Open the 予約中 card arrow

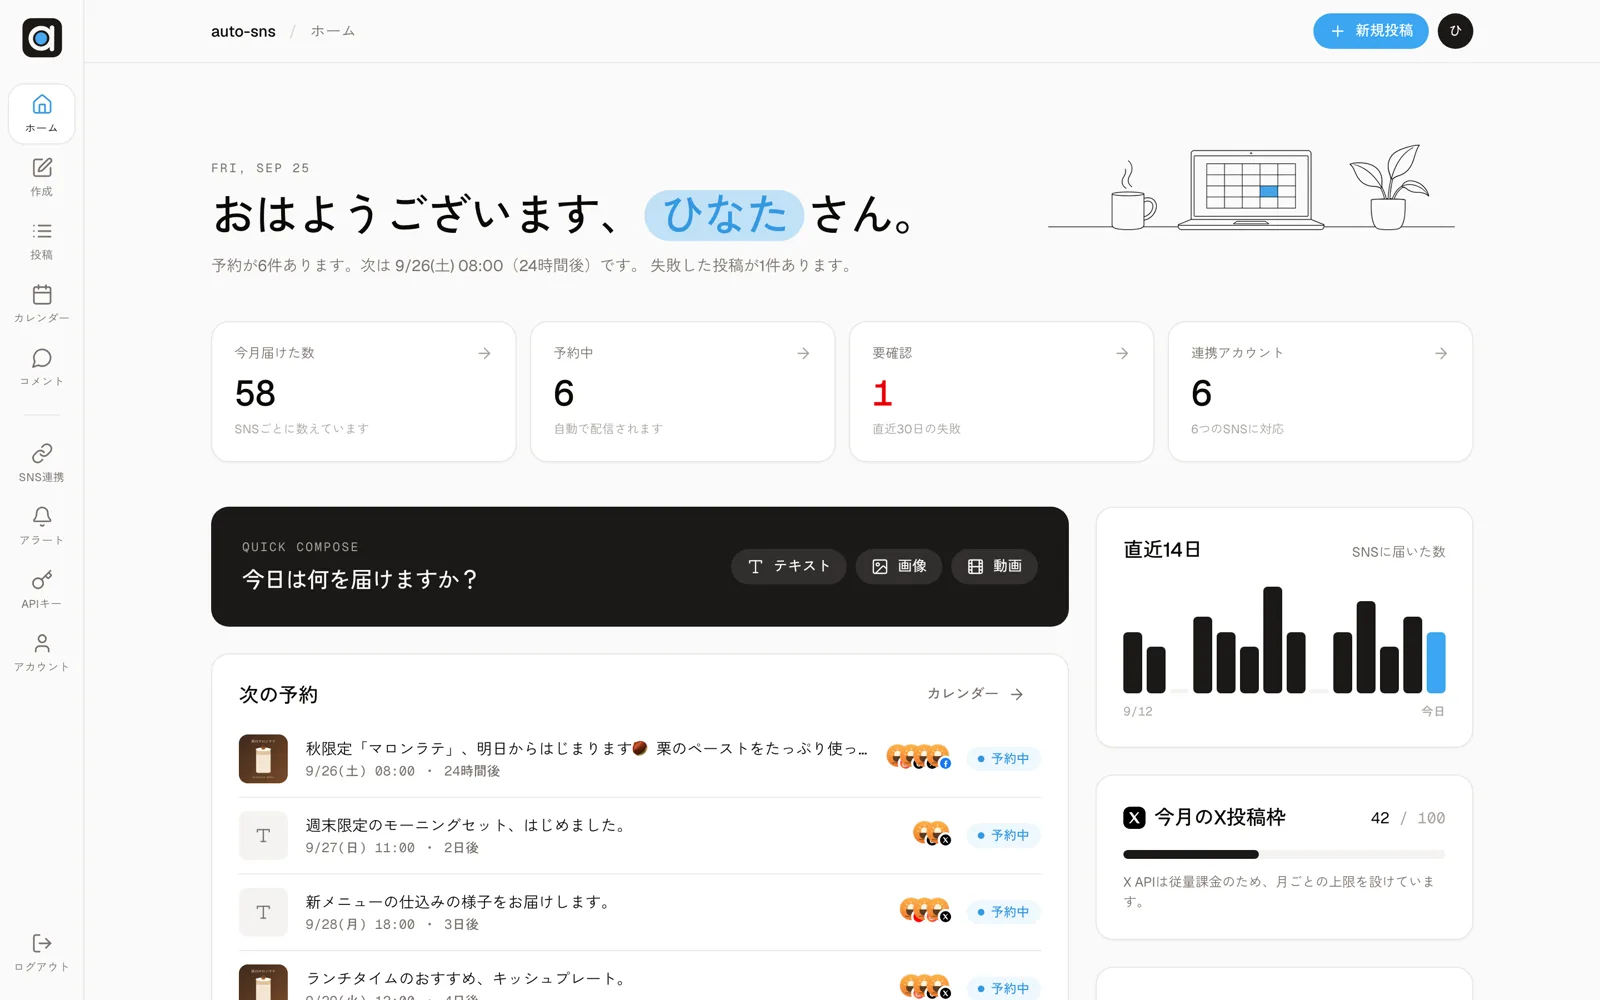point(803,353)
